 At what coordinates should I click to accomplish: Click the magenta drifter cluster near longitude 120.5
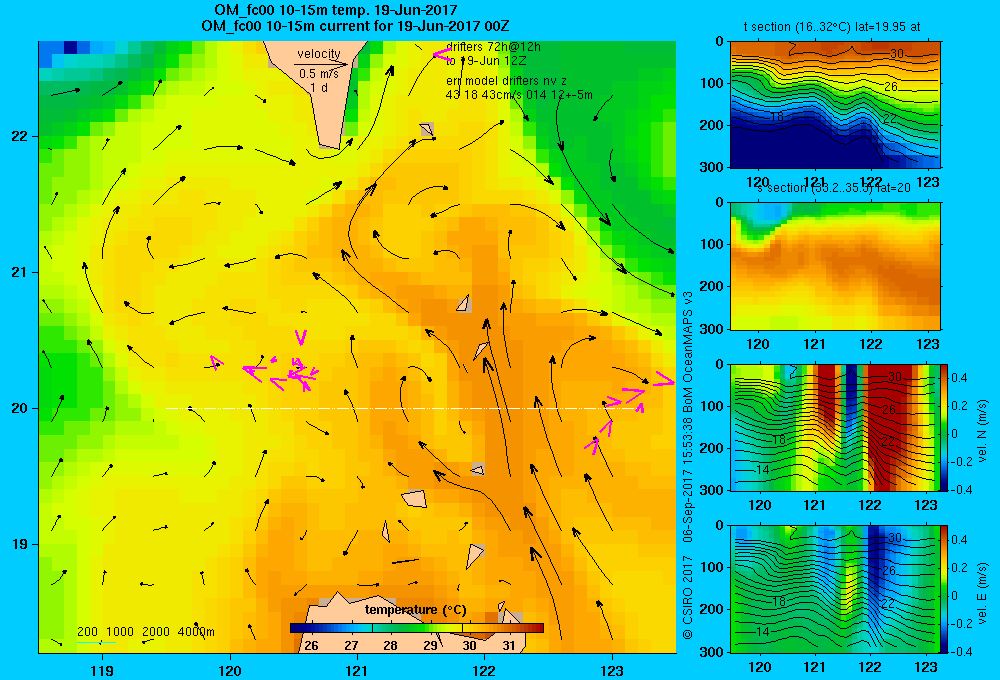301,371
